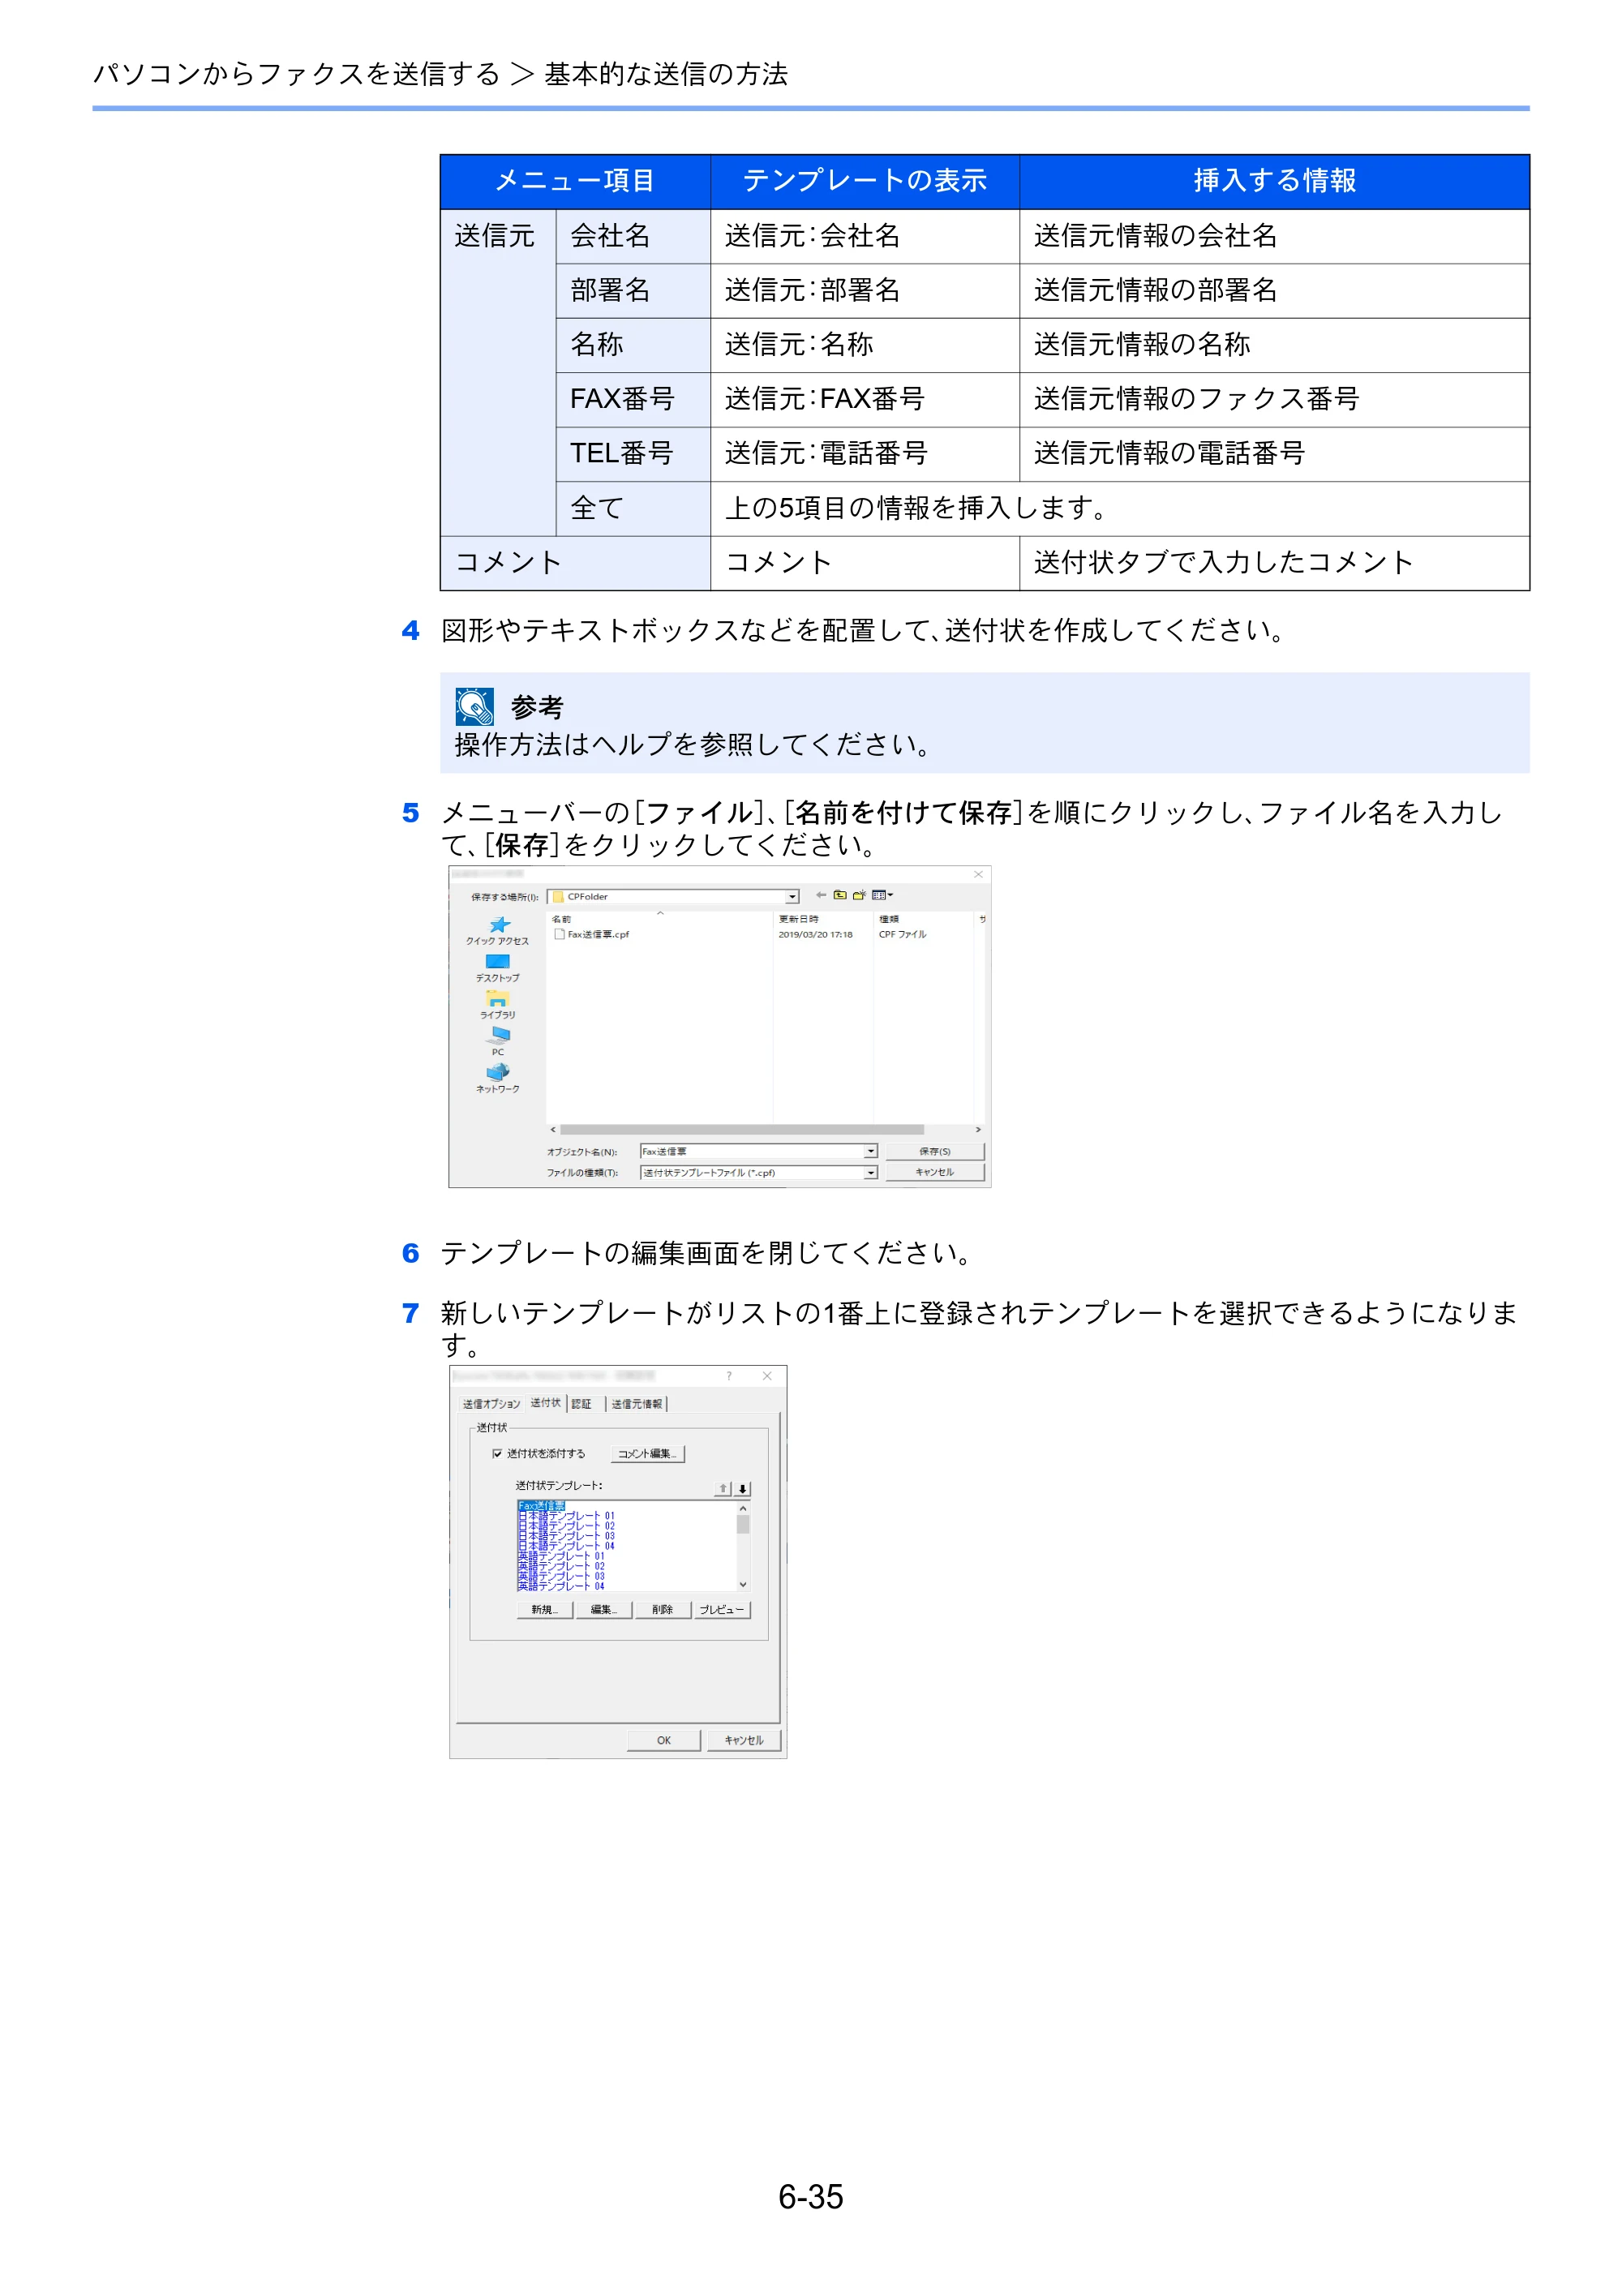This screenshot has height=2296, width=1622.
Task: Expand the CPFolder save location dropdown
Action: pyautogui.click(x=792, y=897)
